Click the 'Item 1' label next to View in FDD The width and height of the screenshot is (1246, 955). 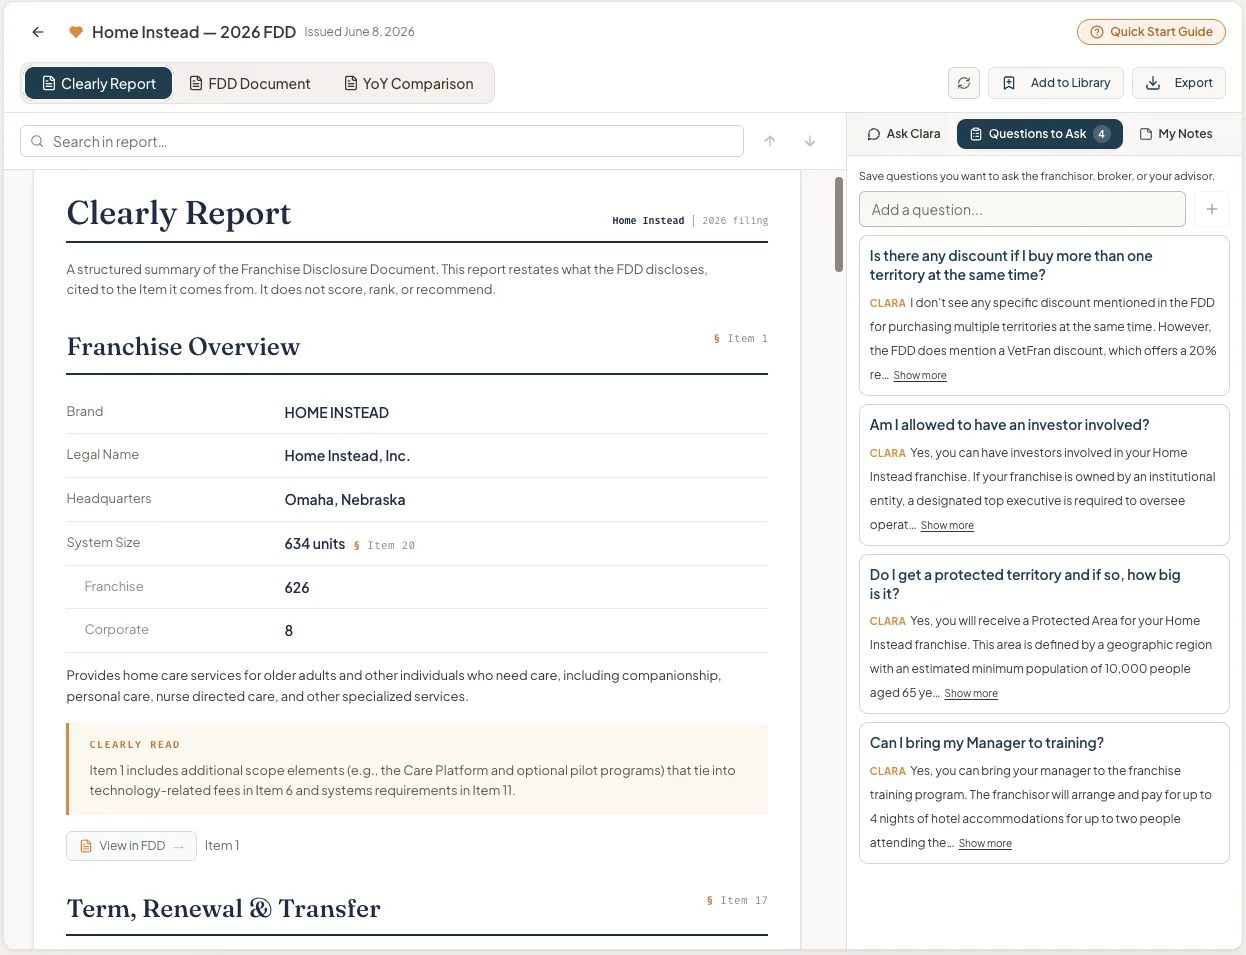pos(222,846)
